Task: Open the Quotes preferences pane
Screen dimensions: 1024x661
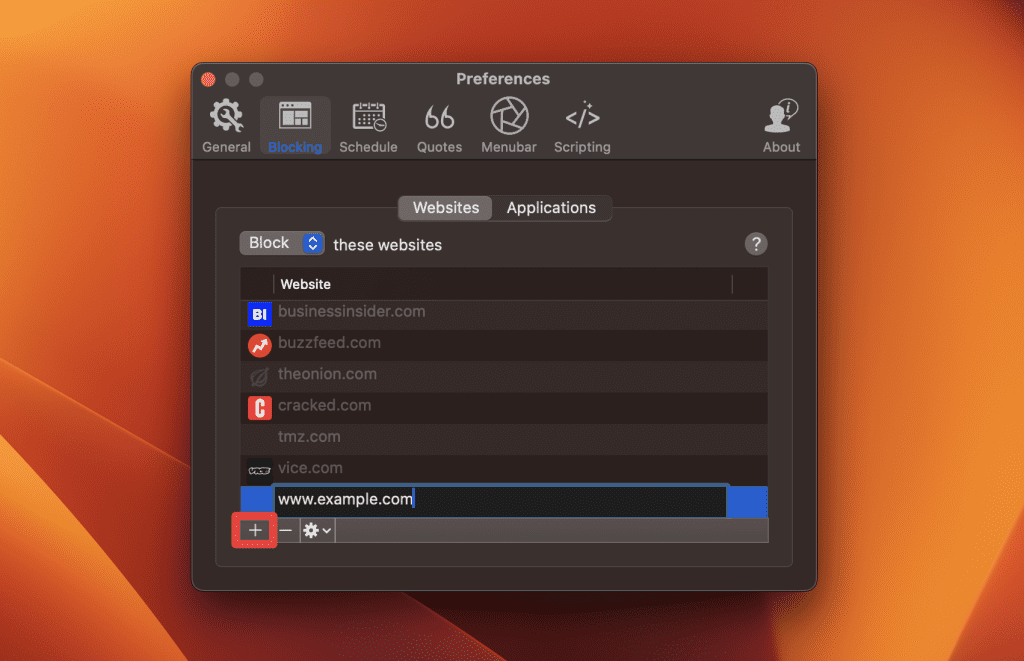Action: (440, 127)
